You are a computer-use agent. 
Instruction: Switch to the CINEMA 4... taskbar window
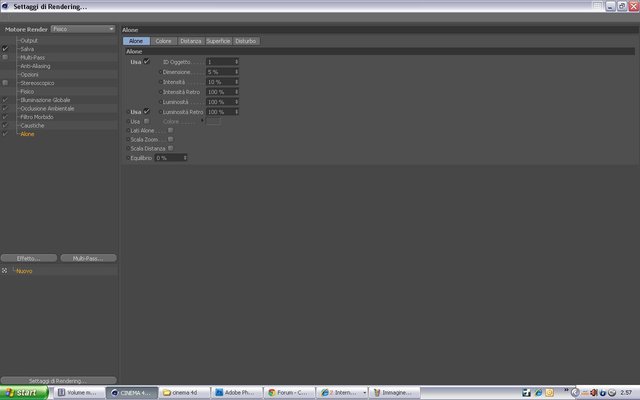[132, 393]
